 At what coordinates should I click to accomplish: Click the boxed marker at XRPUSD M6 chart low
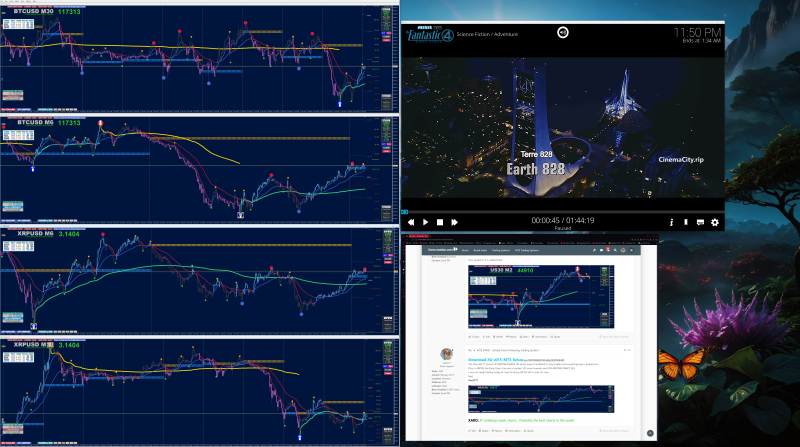tap(34, 327)
